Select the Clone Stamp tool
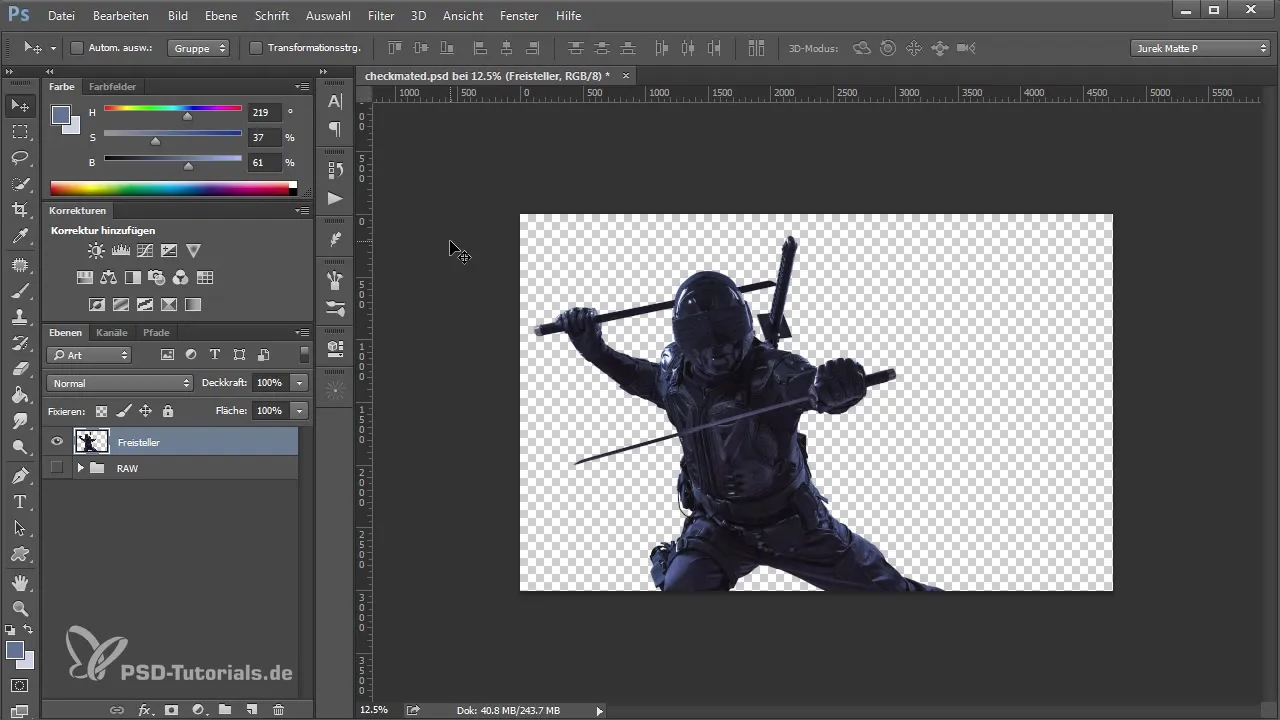Image resolution: width=1280 pixels, height=720 pixels. tap(20, 317)
